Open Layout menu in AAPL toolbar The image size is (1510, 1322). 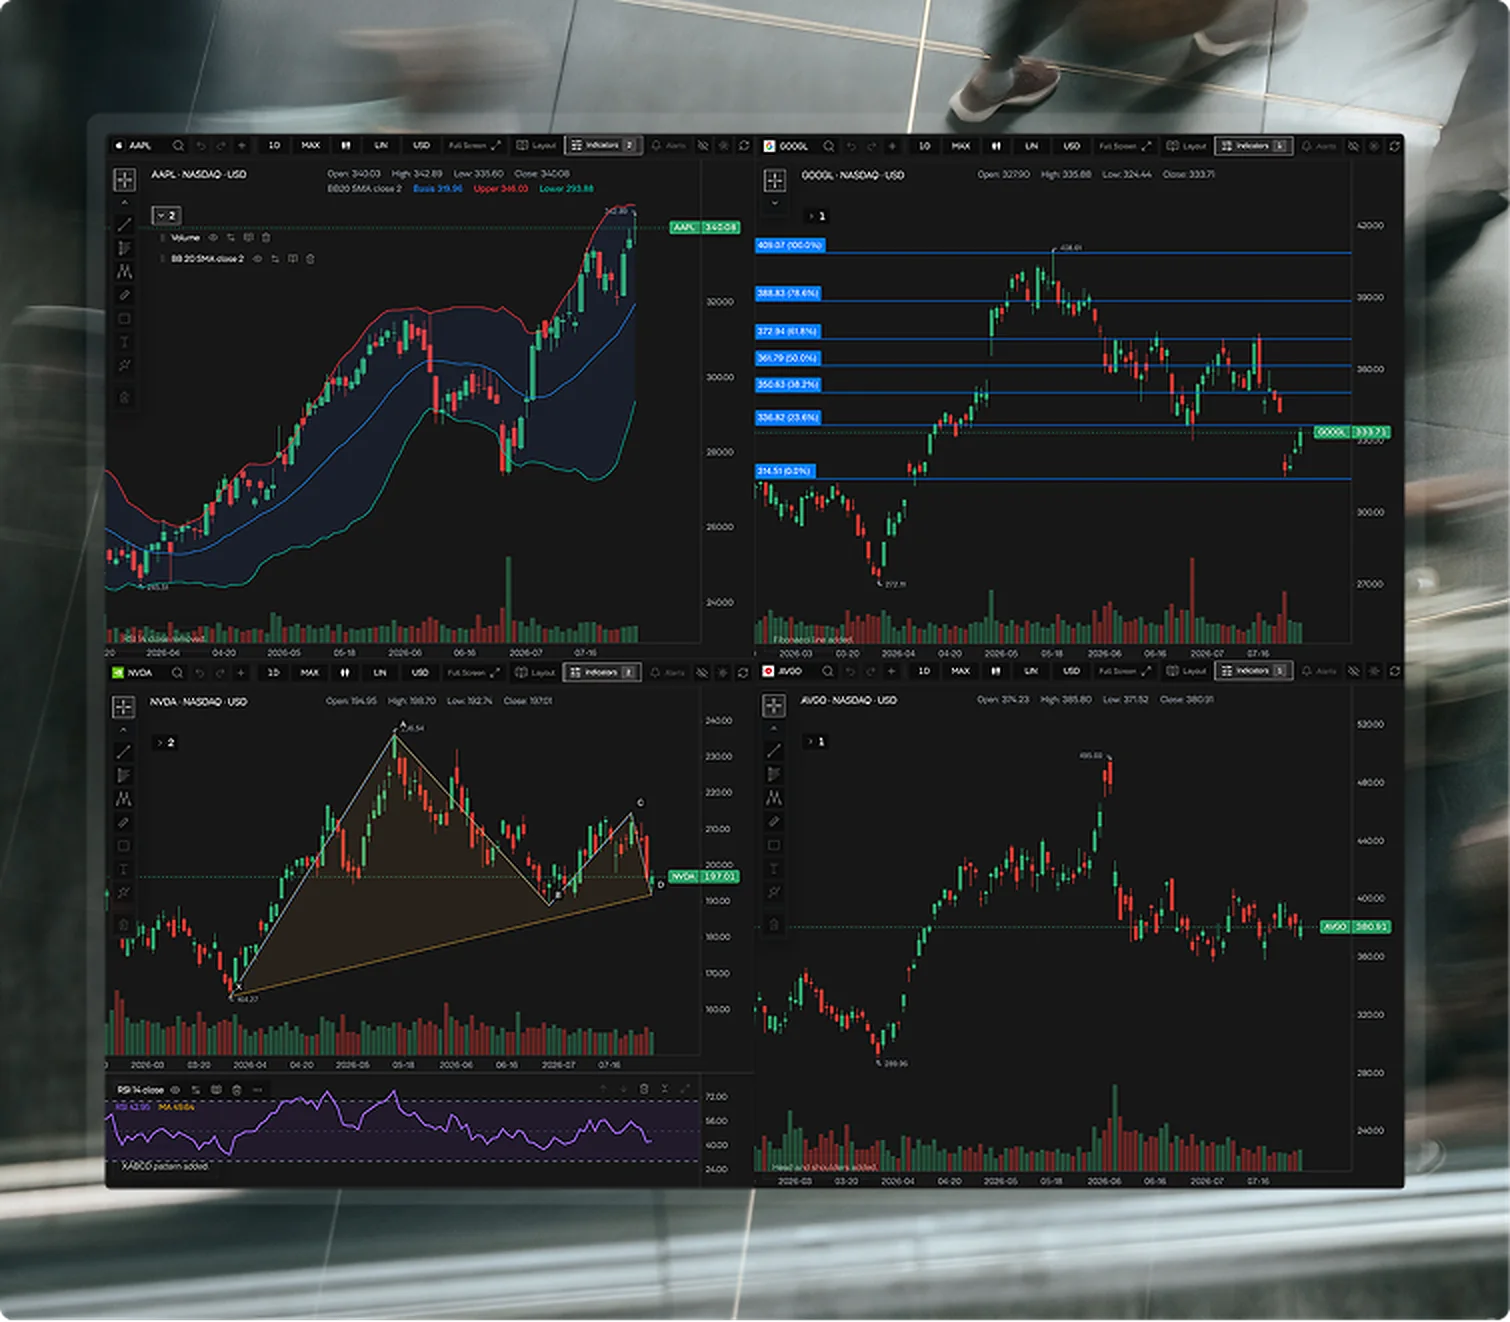tap(535, 145)
